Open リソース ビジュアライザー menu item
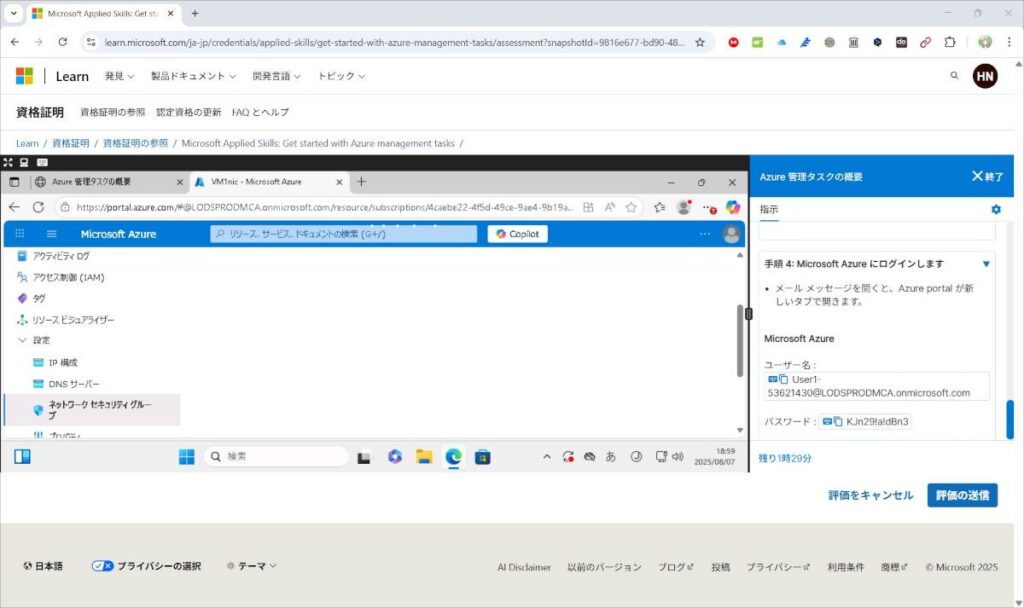 click(65, 320)
